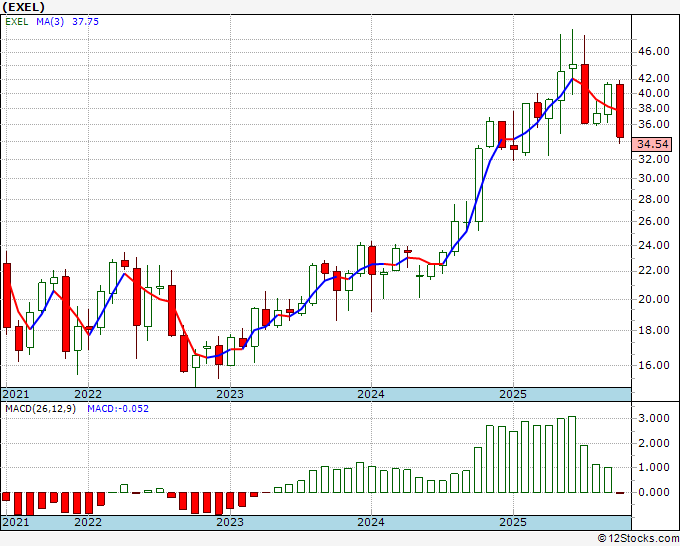Viewport: 680px width, 546px height.
Task: Click the 32.00 price axis label
Action: pyautogui.click(x=654, y=159)
